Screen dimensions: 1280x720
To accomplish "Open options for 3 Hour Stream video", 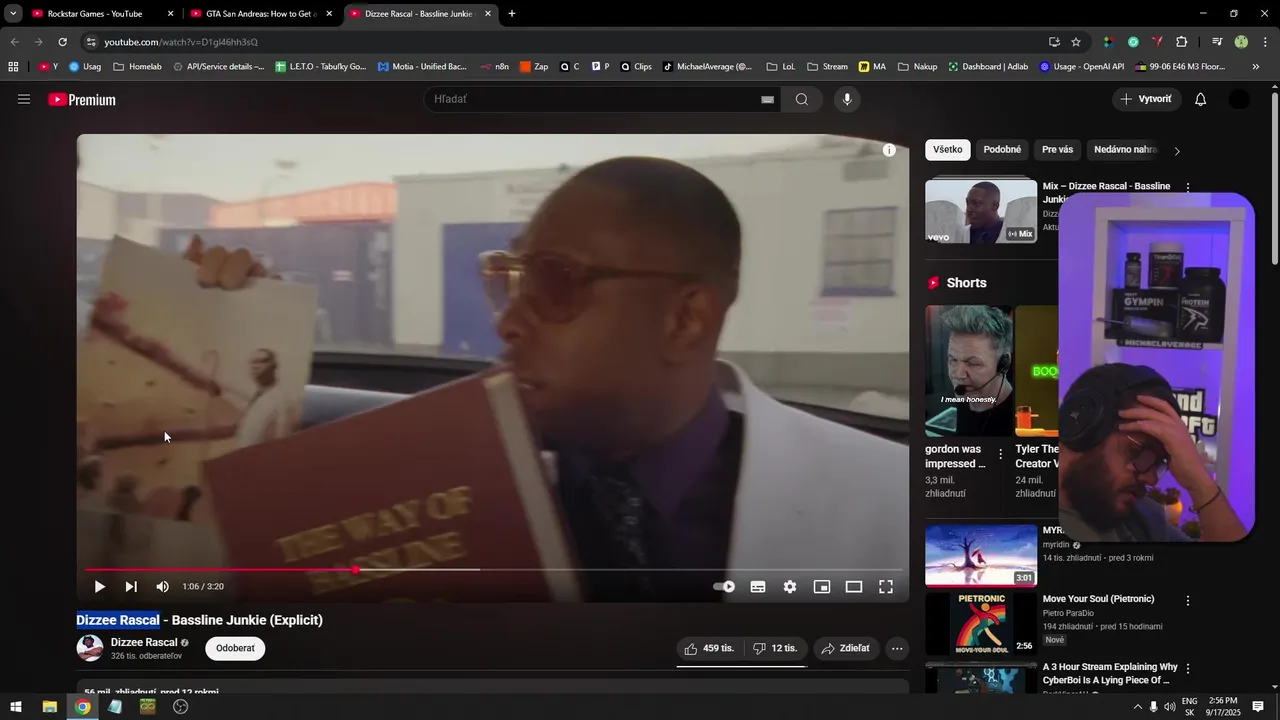I will pyautogui.click(x=1188, y=669).
